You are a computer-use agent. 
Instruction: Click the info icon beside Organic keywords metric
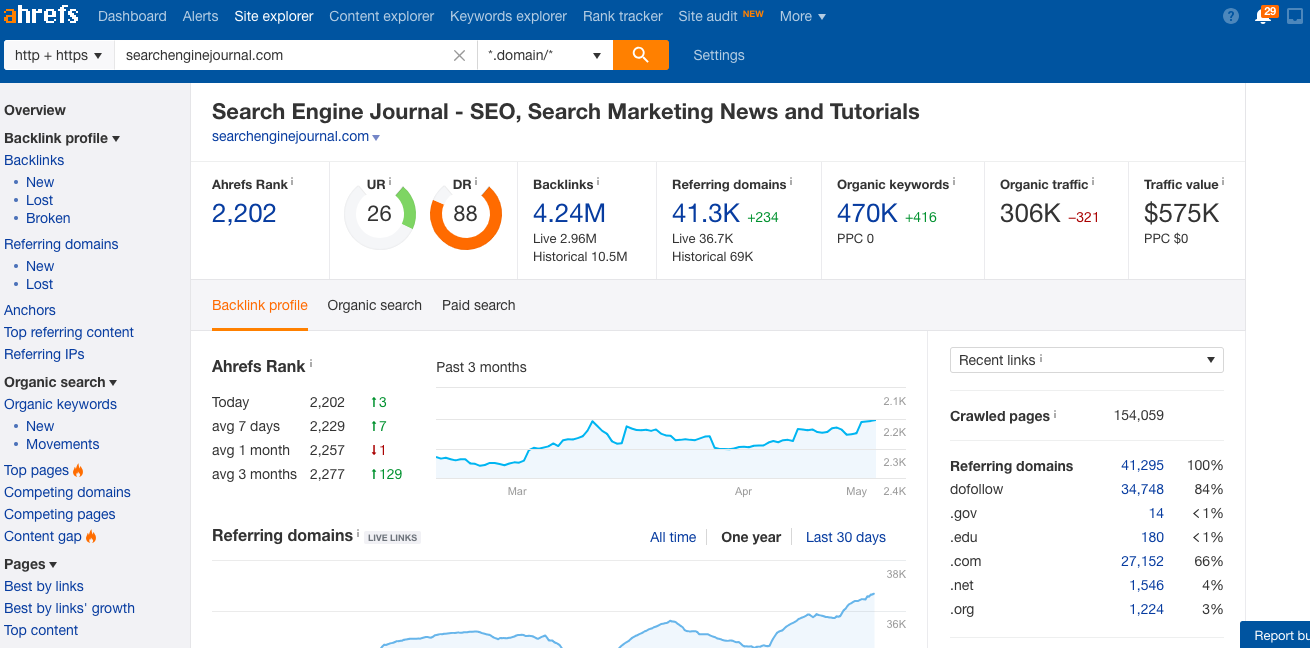pos(954,182)
